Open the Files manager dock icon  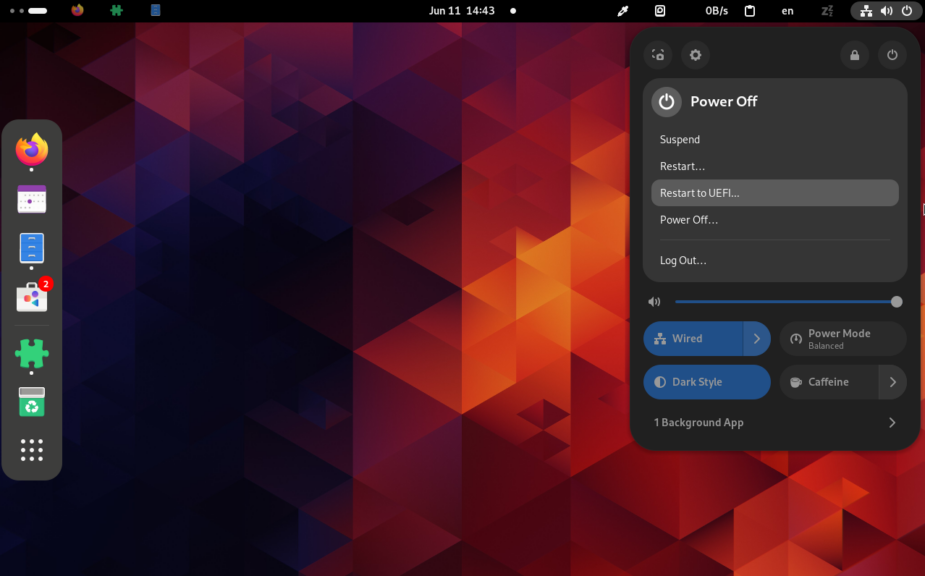pos(32,248)
